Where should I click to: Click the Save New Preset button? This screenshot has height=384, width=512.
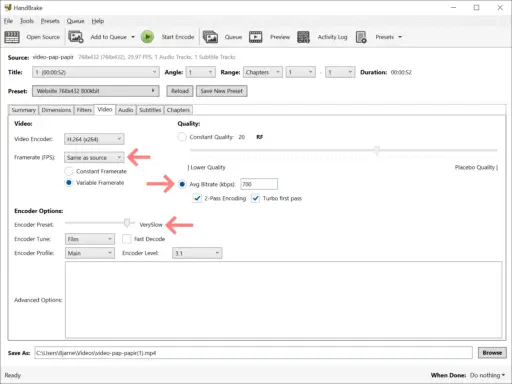click(222, 91)
